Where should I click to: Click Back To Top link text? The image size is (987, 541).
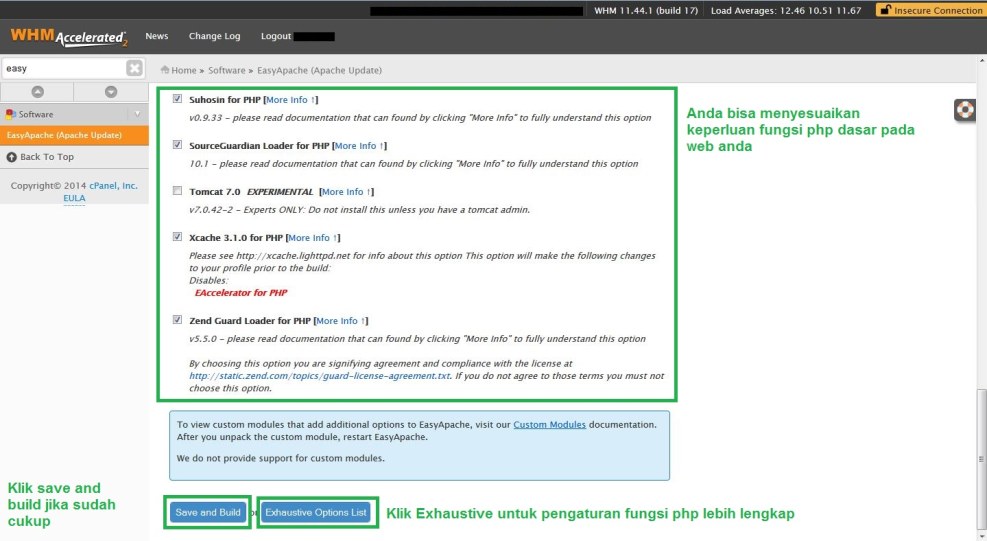[x=47, y=157]
